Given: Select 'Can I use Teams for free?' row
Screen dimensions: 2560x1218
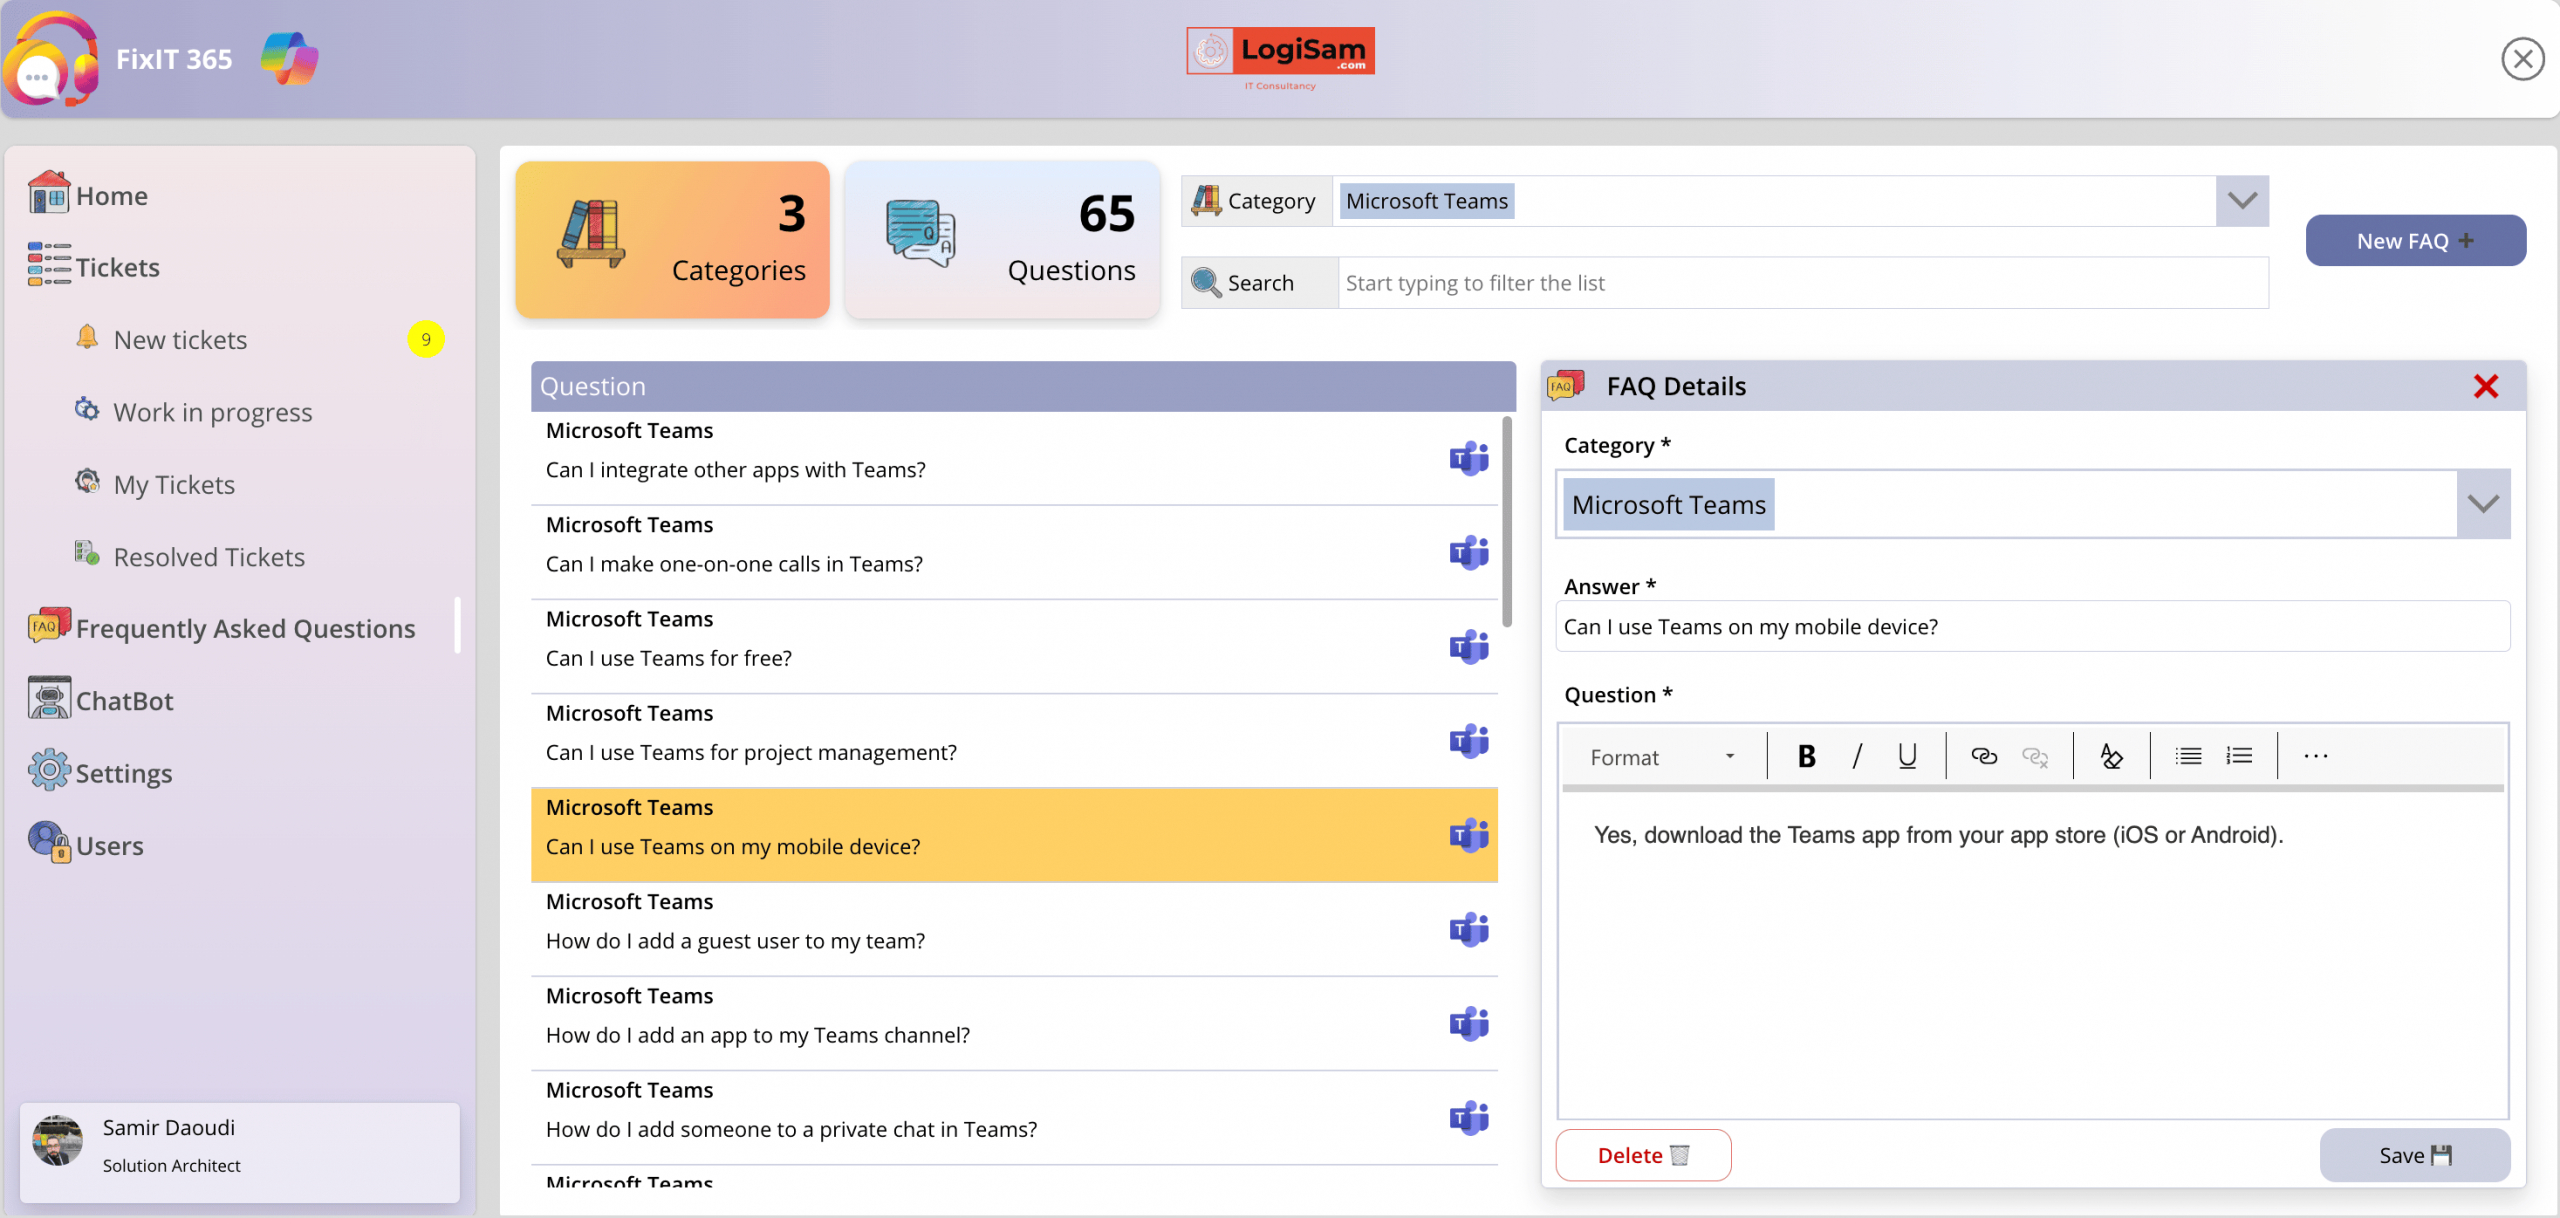Looking at the screenshot, I should (x=1014, y=646).
